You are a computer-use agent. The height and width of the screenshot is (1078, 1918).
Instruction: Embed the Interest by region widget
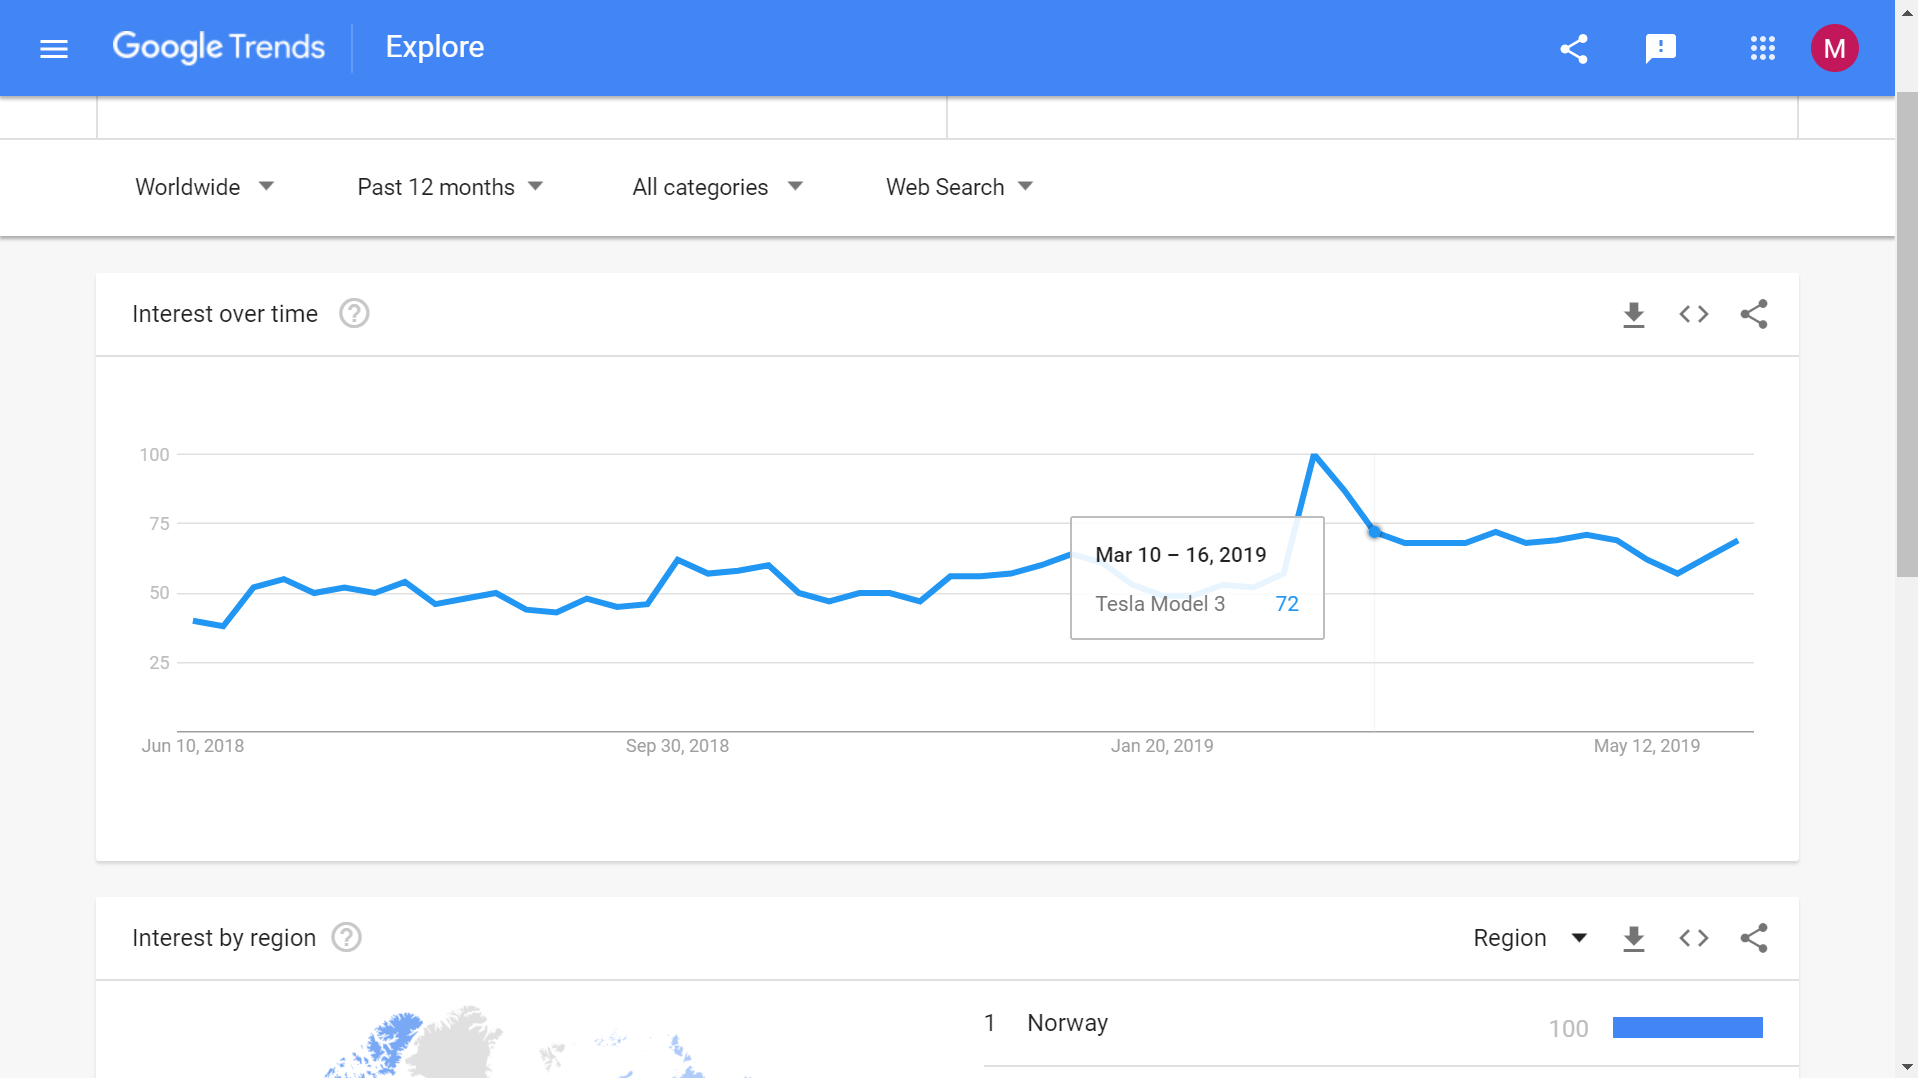coord(1694,938)
